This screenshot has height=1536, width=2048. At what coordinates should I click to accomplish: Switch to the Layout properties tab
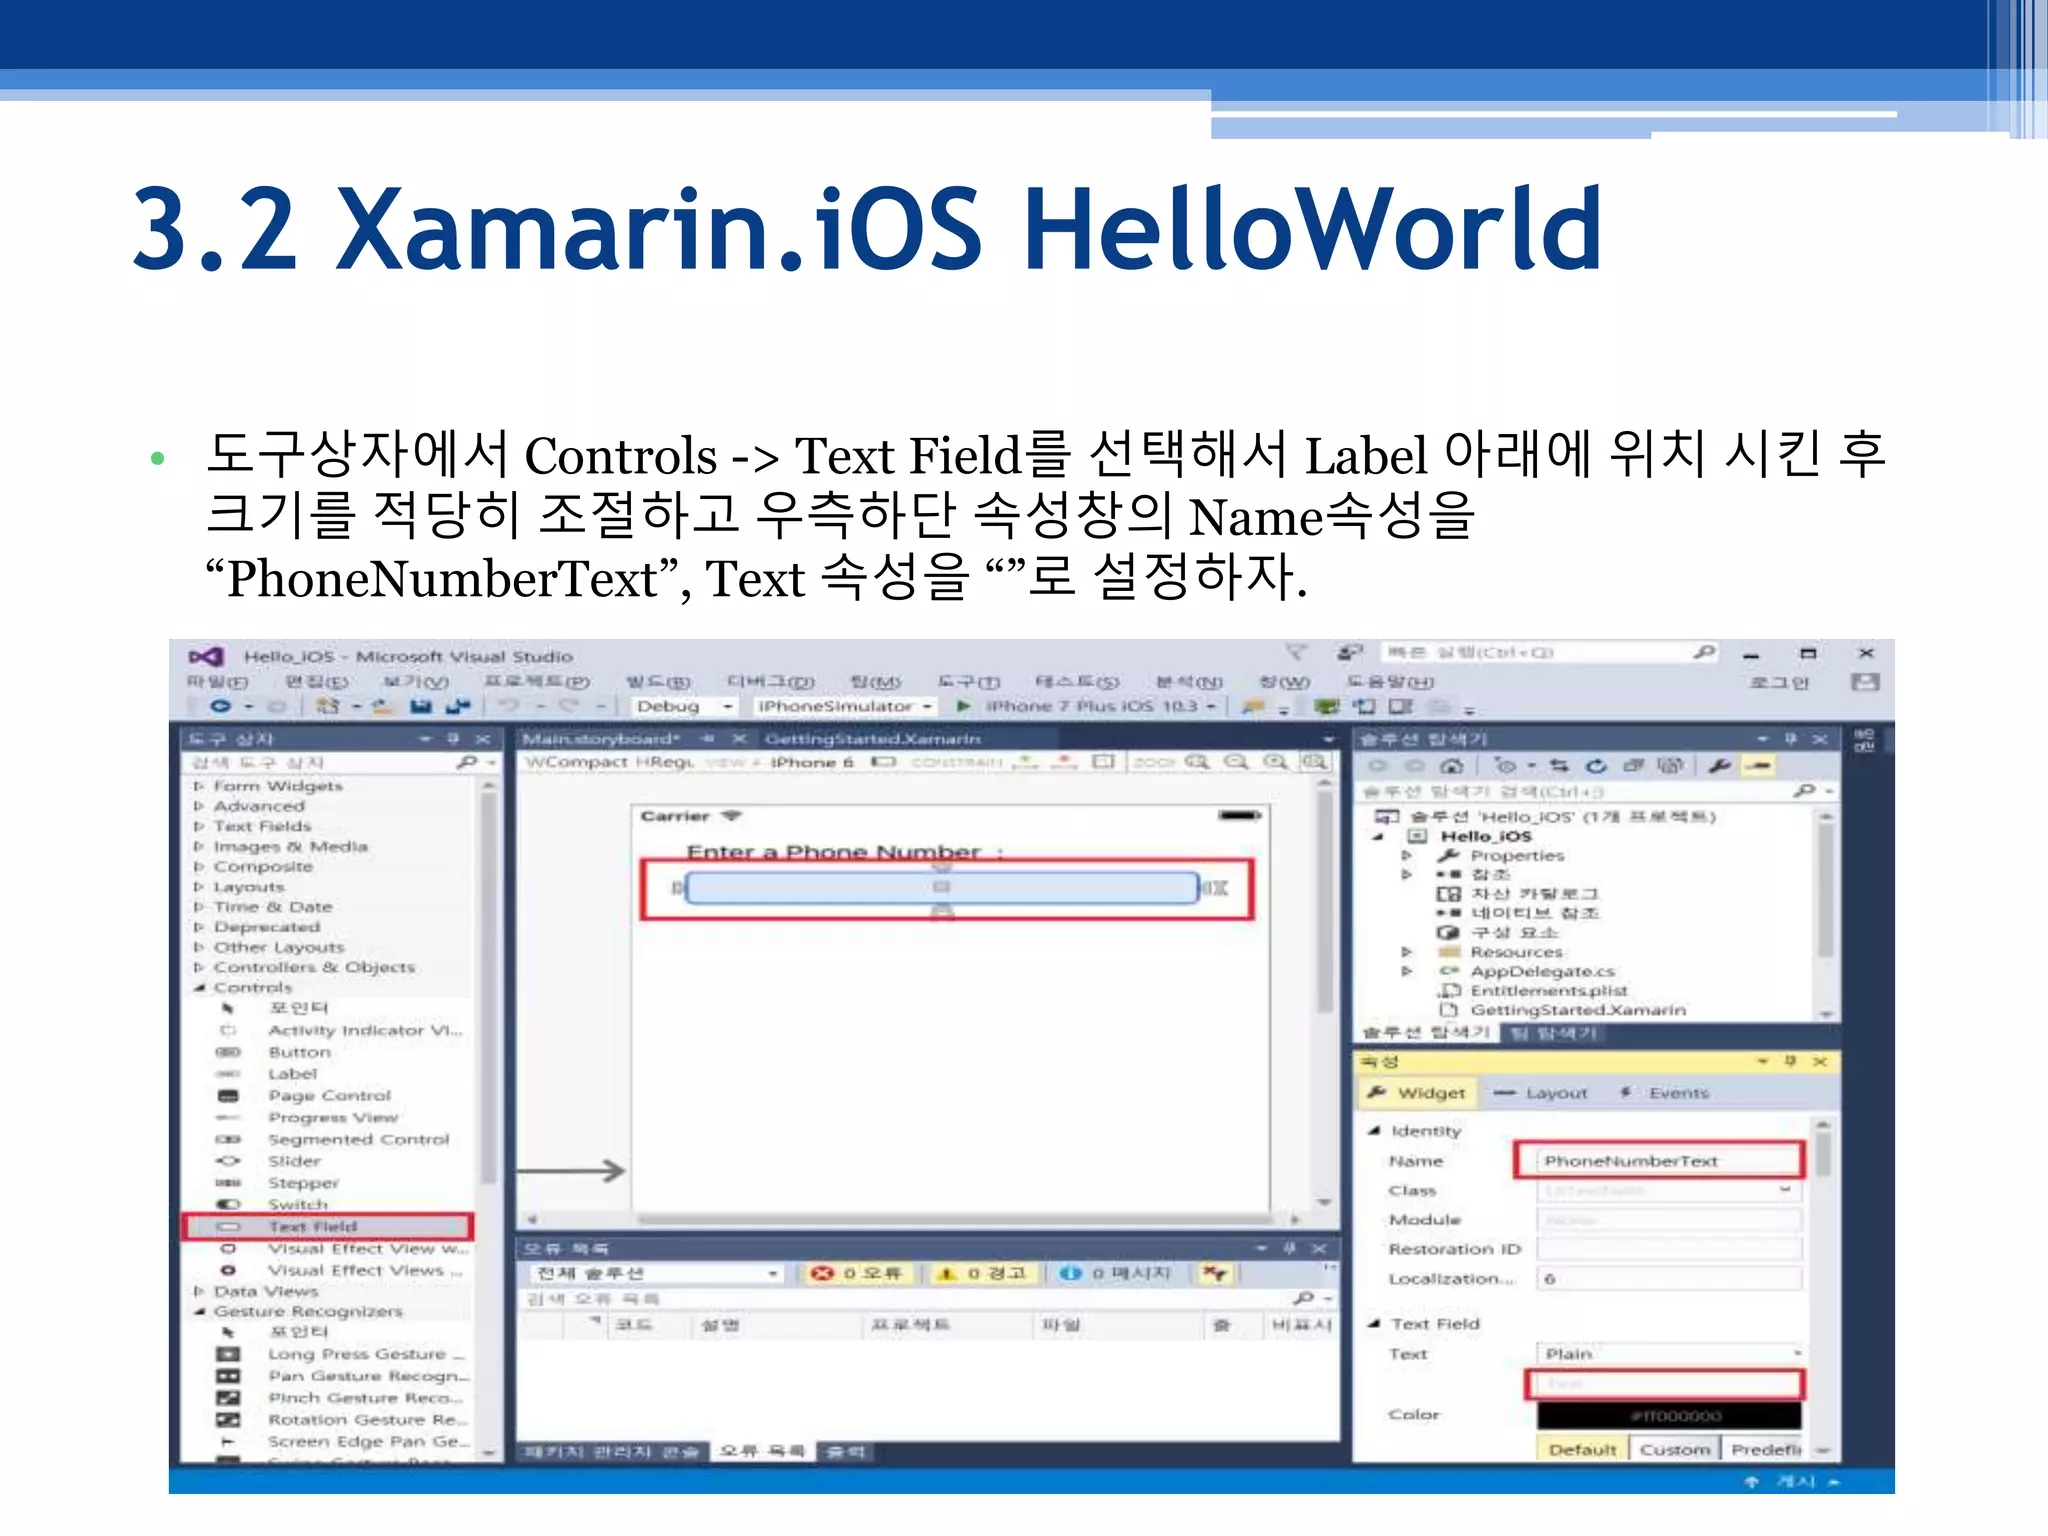click(x=1541, y=1093)
